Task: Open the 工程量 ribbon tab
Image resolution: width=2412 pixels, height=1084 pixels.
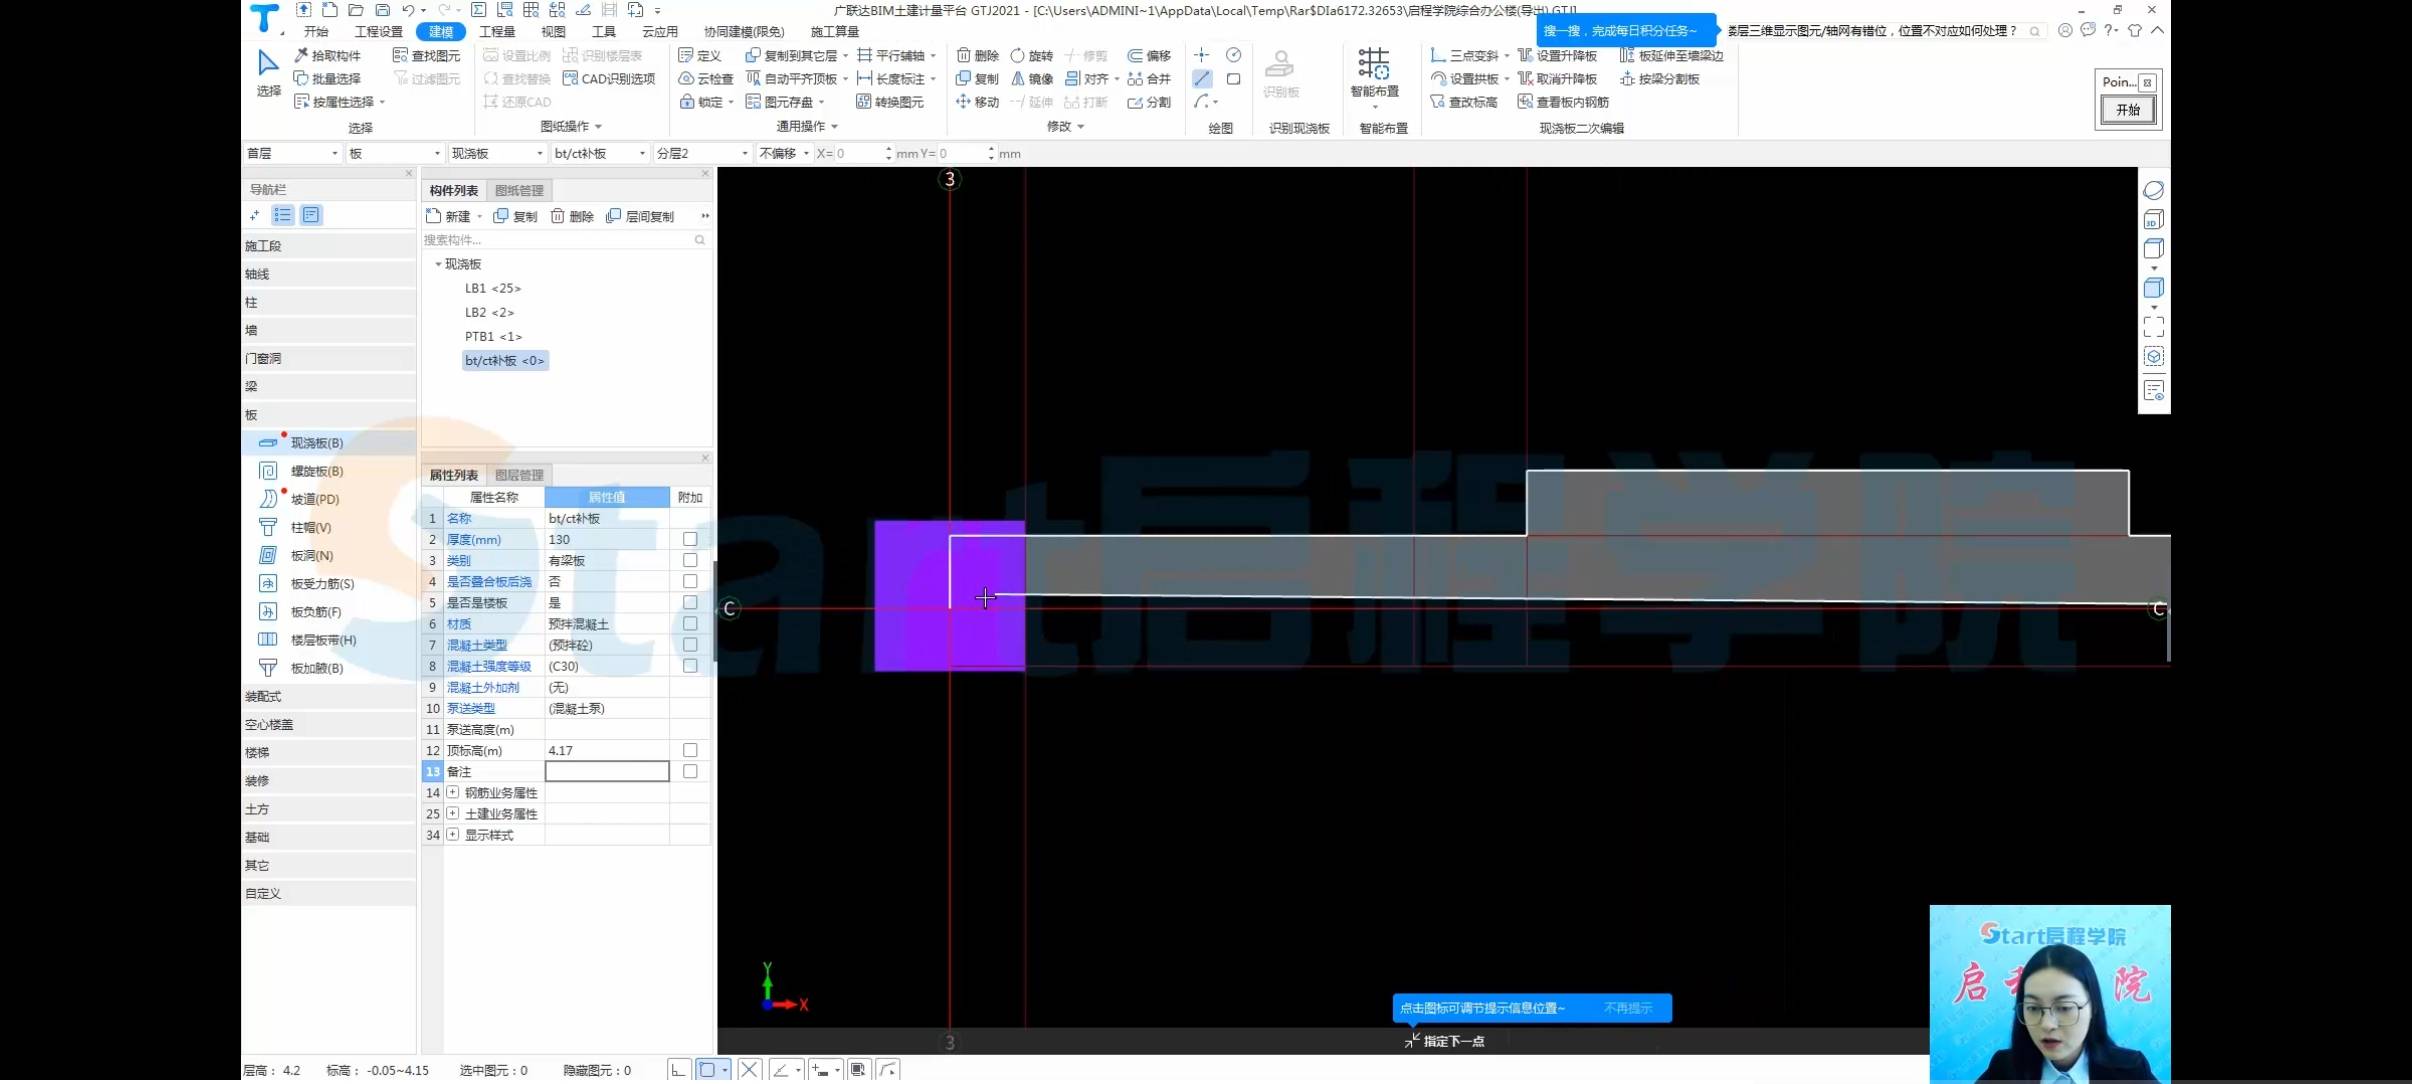Action: (497, 31)
